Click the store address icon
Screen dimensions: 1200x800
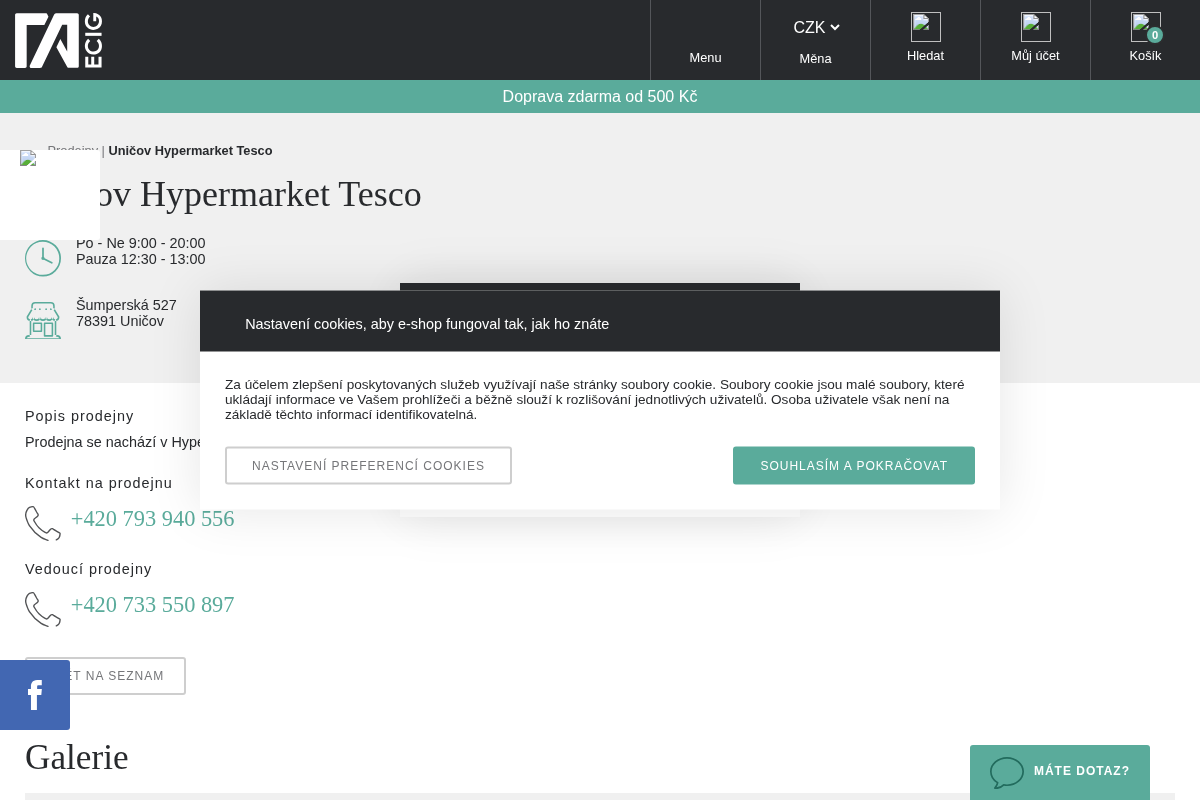[x=43, y=320]
